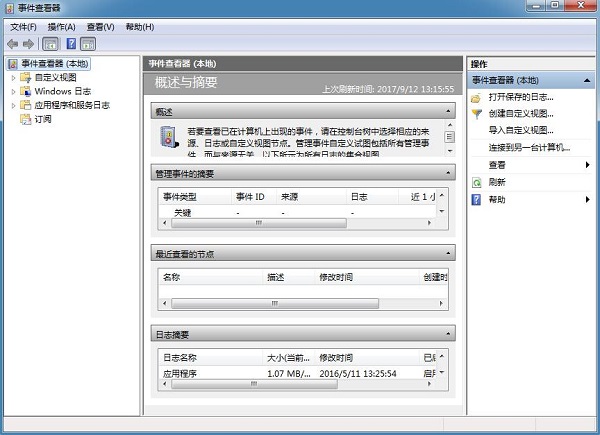Click the overview text vertical scrollbar thumb
600x435 pixels.
[x=450, y=137]
